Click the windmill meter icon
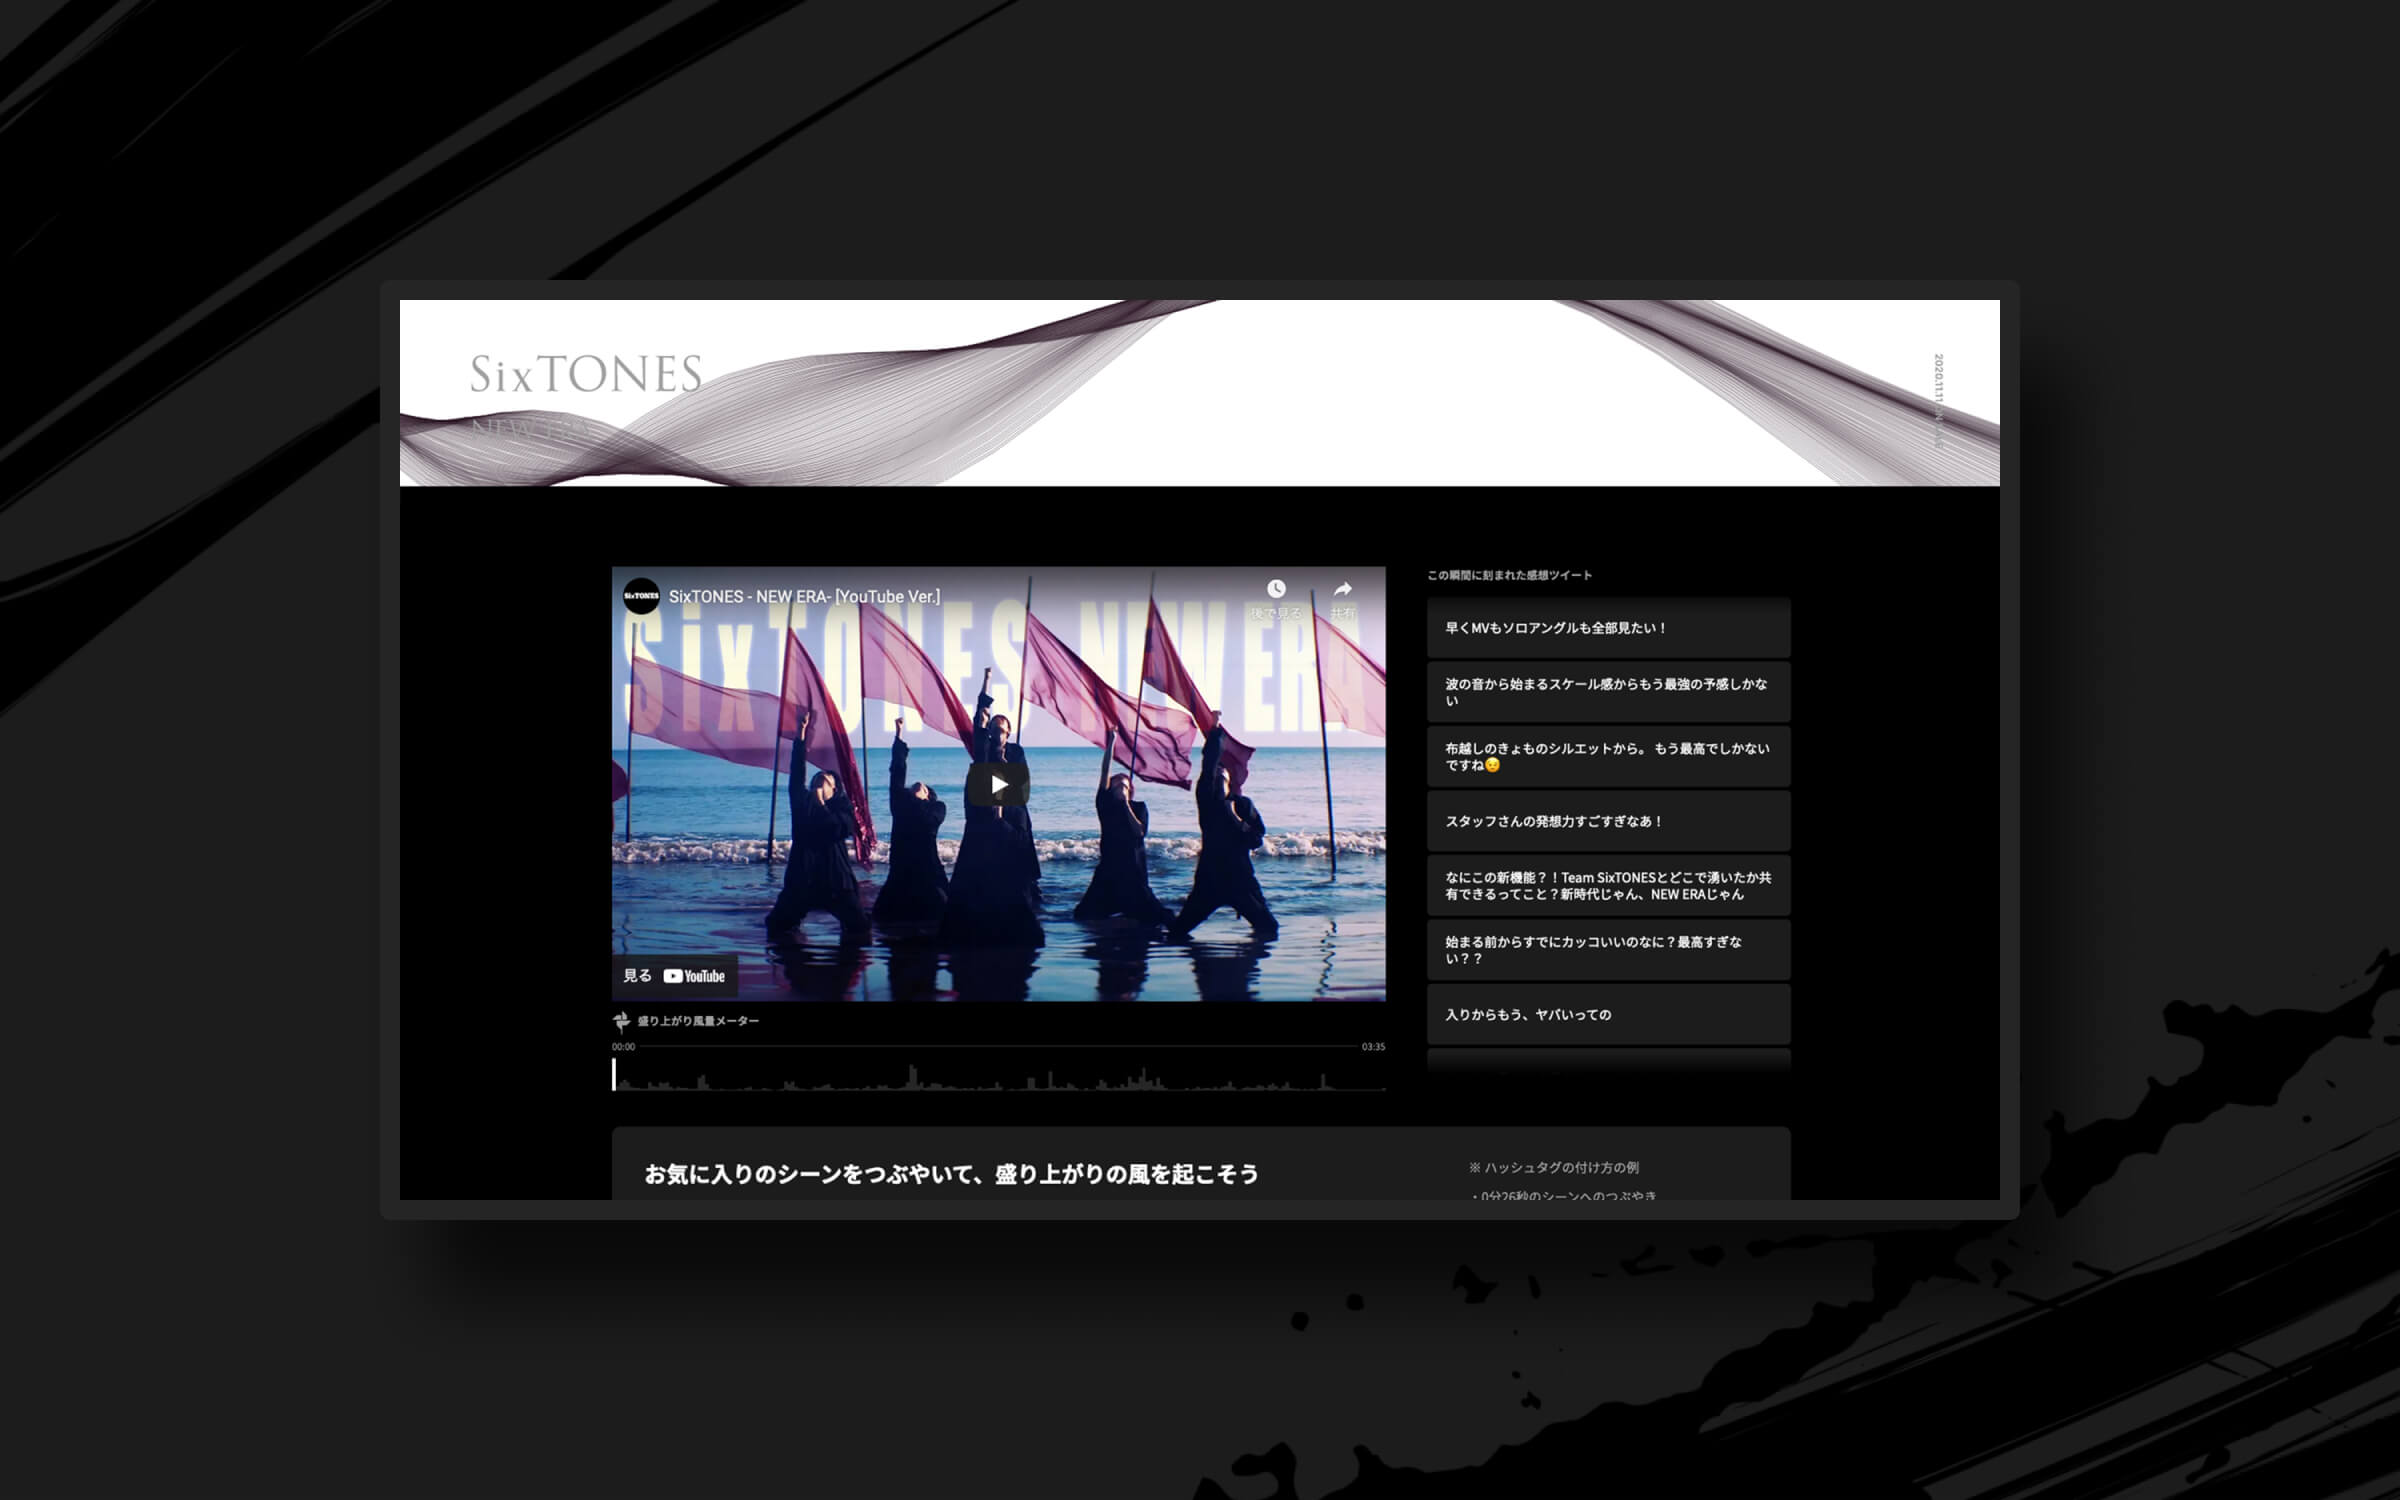The width and height of the screenshot is (2400, 1500). click(621, 1021)
